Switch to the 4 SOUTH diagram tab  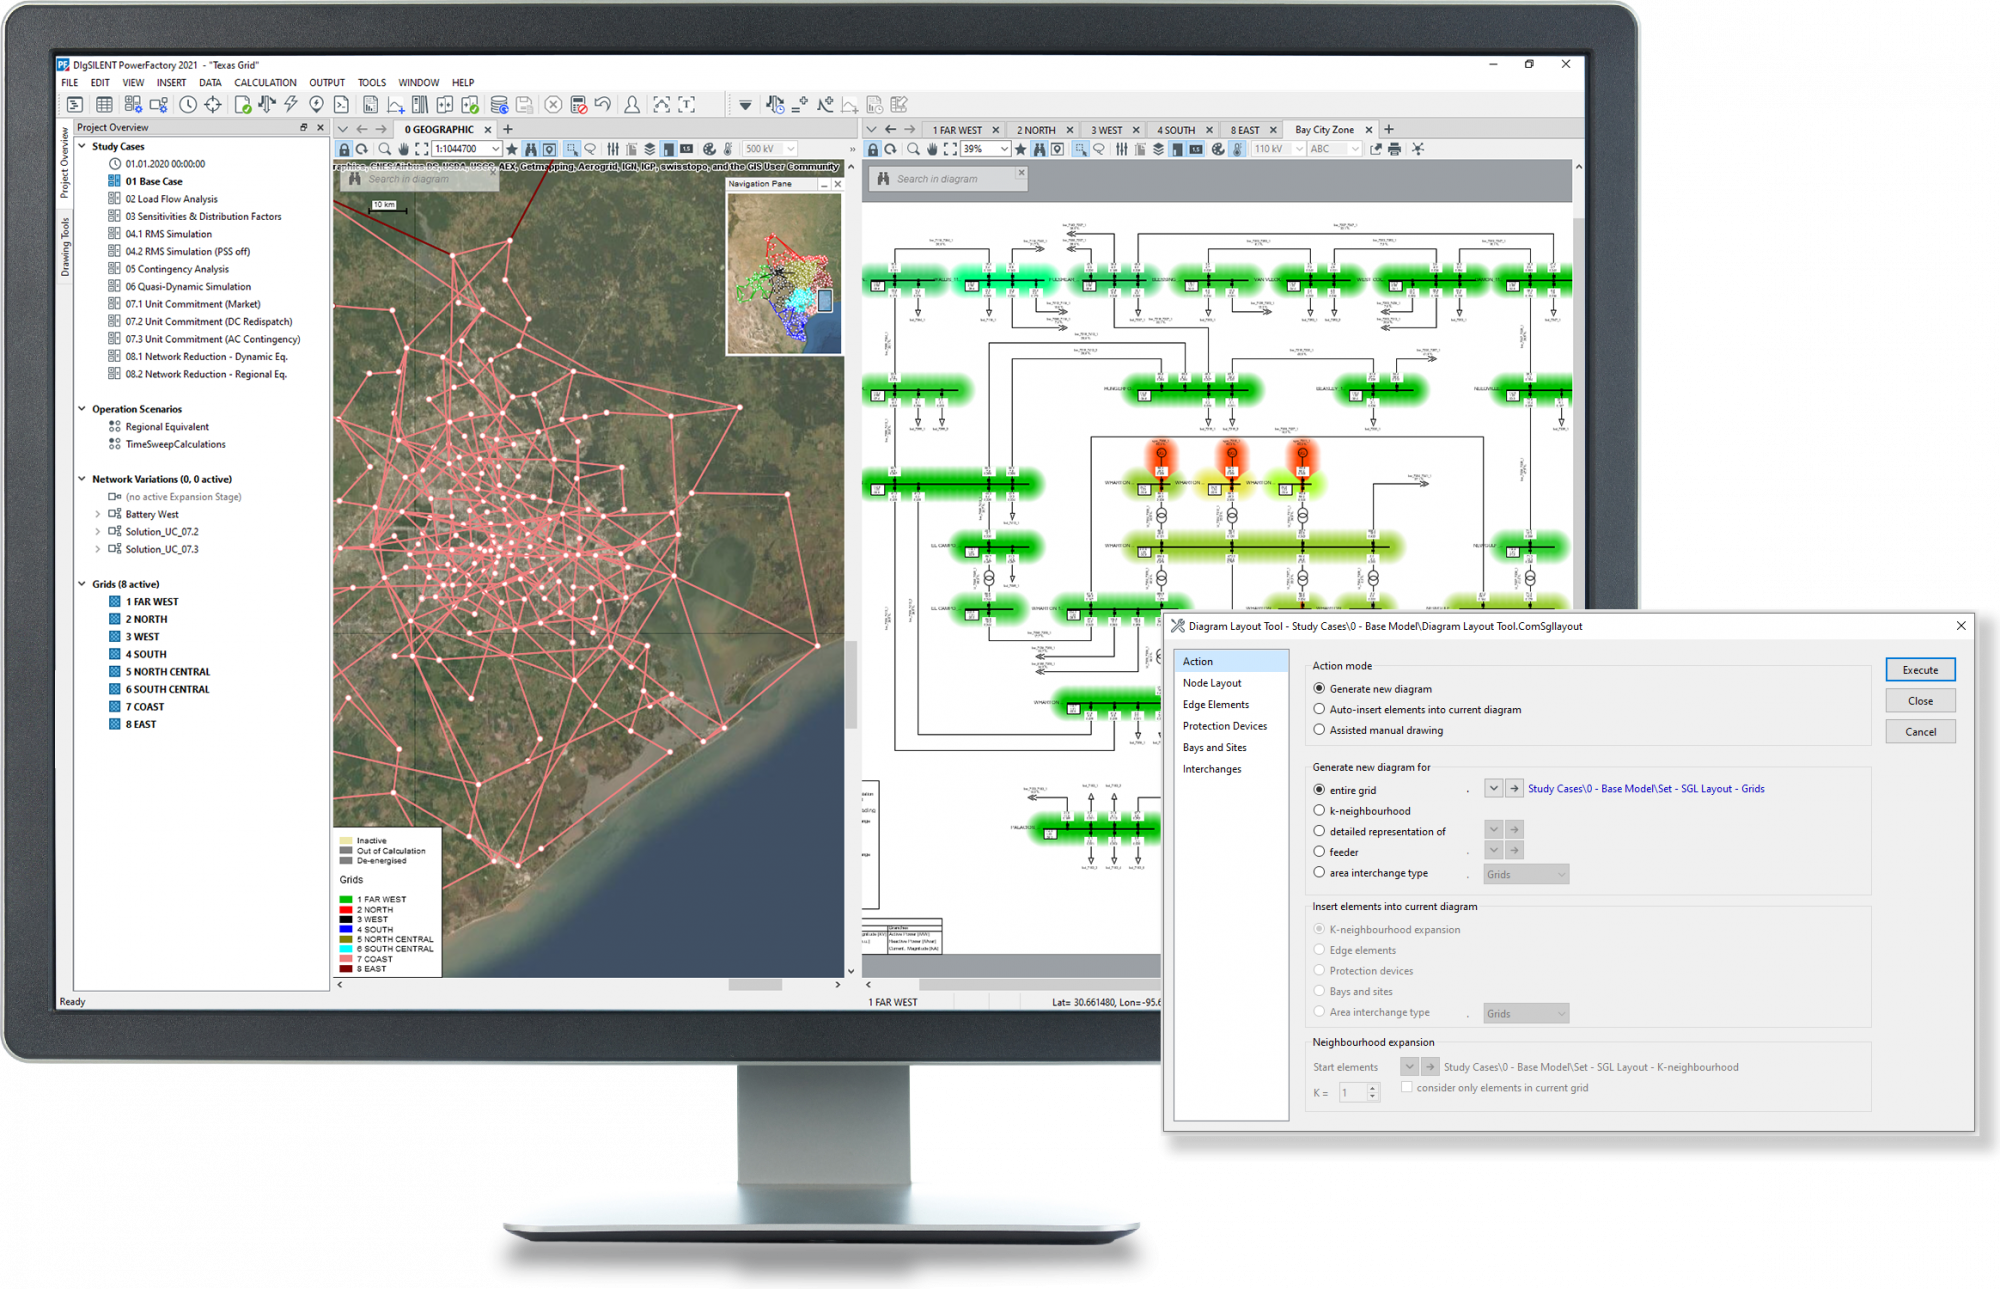1176,130
